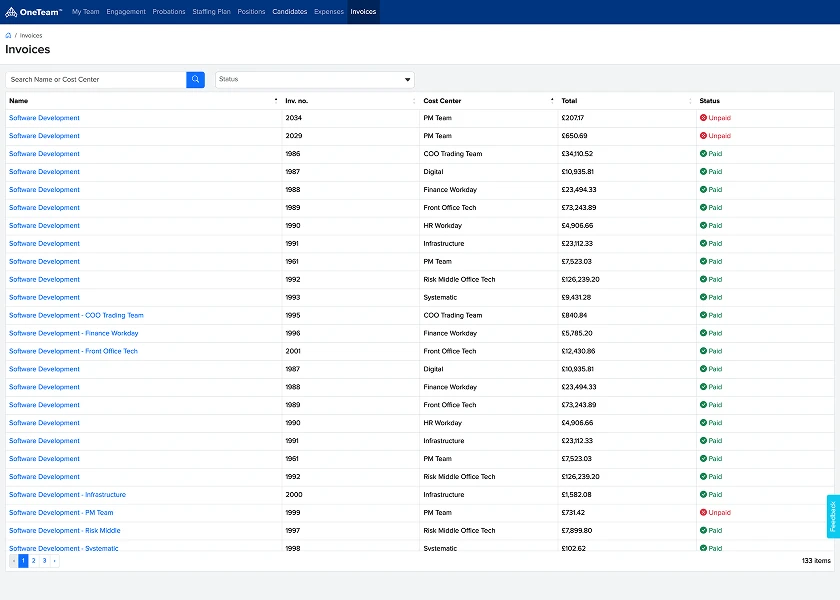Viewport: 840px width, 600px height.
Task: Open the Status filter dropdown
Action: coord(314,79)
